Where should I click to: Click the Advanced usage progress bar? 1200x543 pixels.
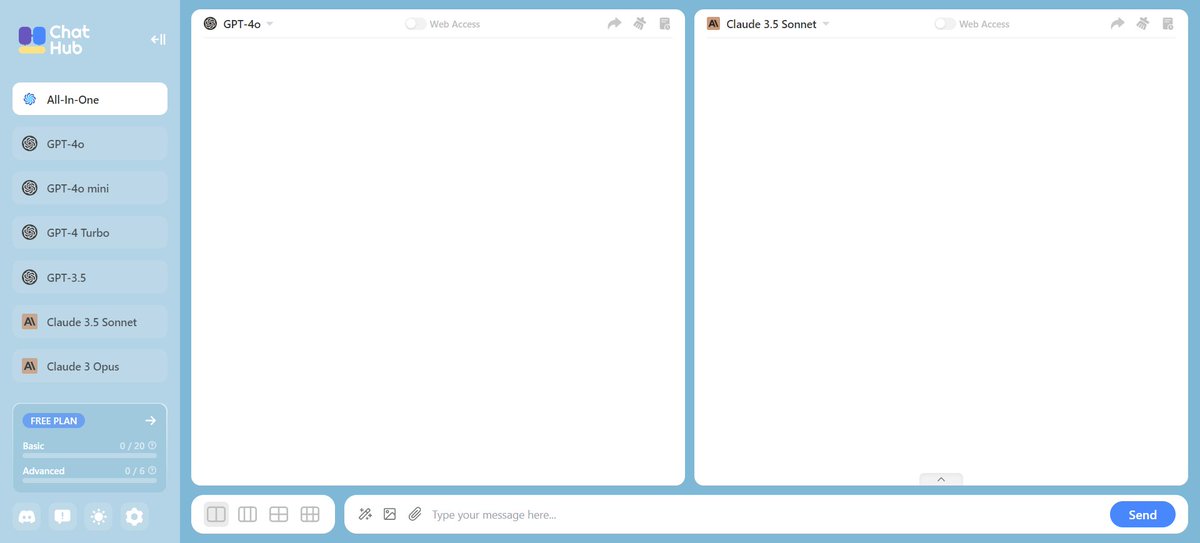tap(90, 481)
